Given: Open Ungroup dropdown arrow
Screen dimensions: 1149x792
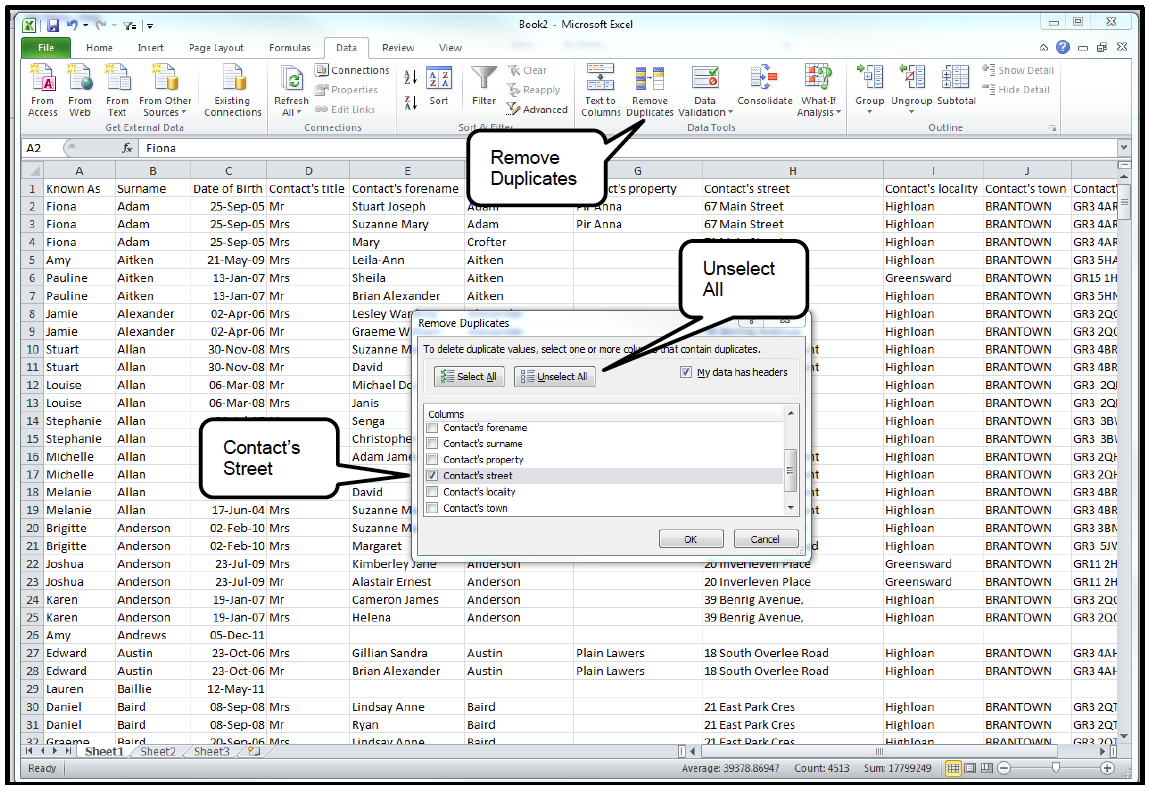Looking at the screenshot, I should point(912,112).
